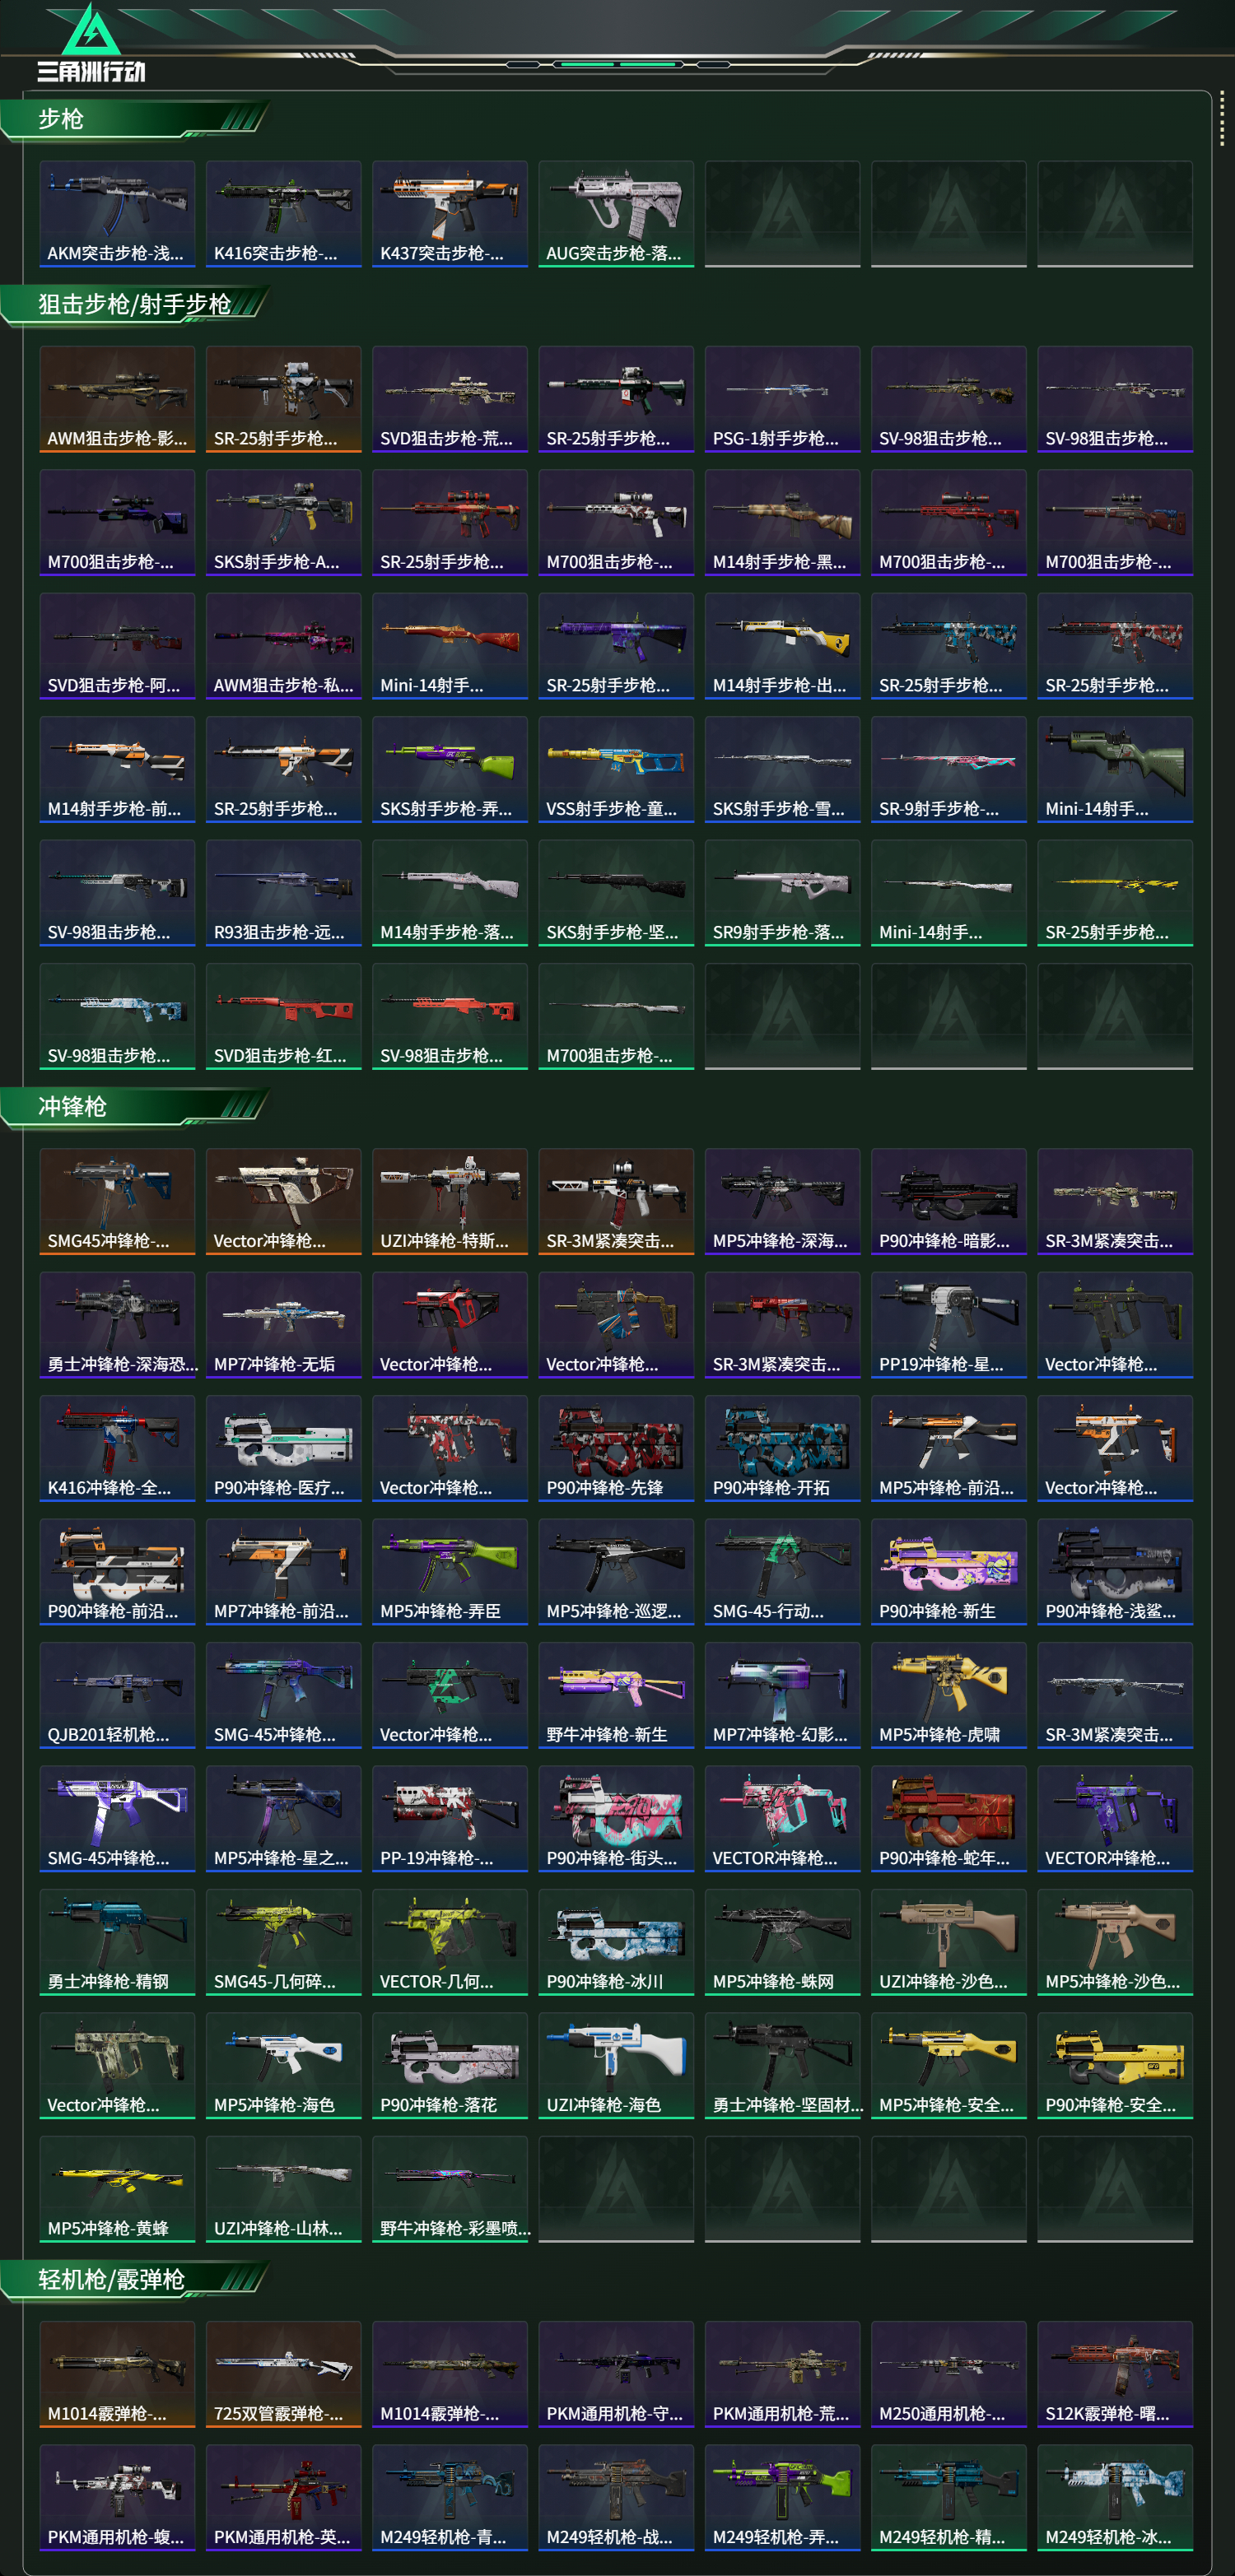Image resolution: width=1235 pixels, height=2576 pixels.
Task: Click the 冲锋枪 category header
Action: pyautogui.click(x=72, y=1106)
